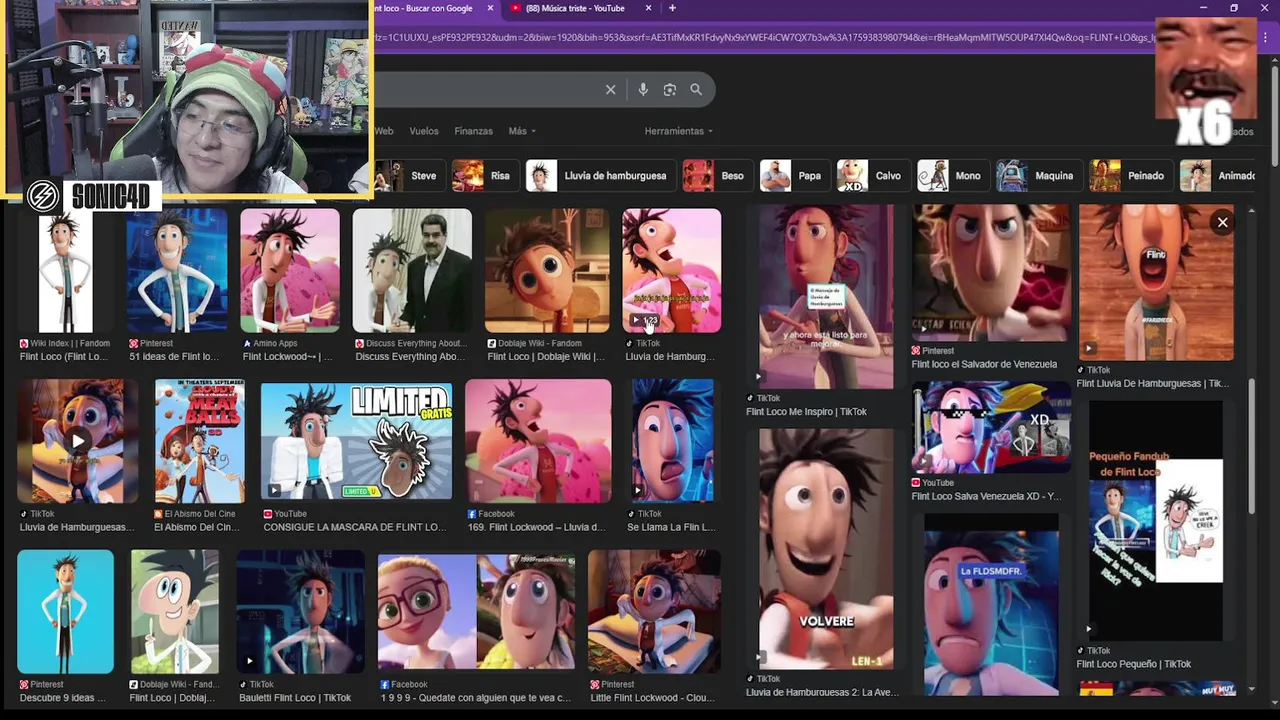Close the Flint loco Google search tab

point(490,8)
